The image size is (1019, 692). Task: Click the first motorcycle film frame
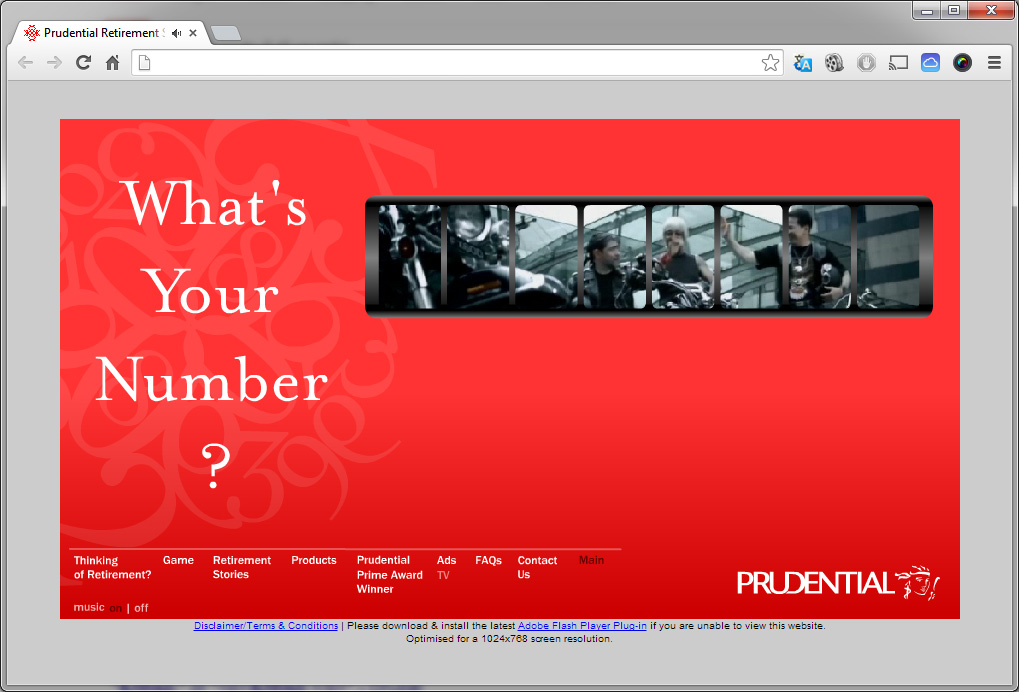[x=409, y=257]
